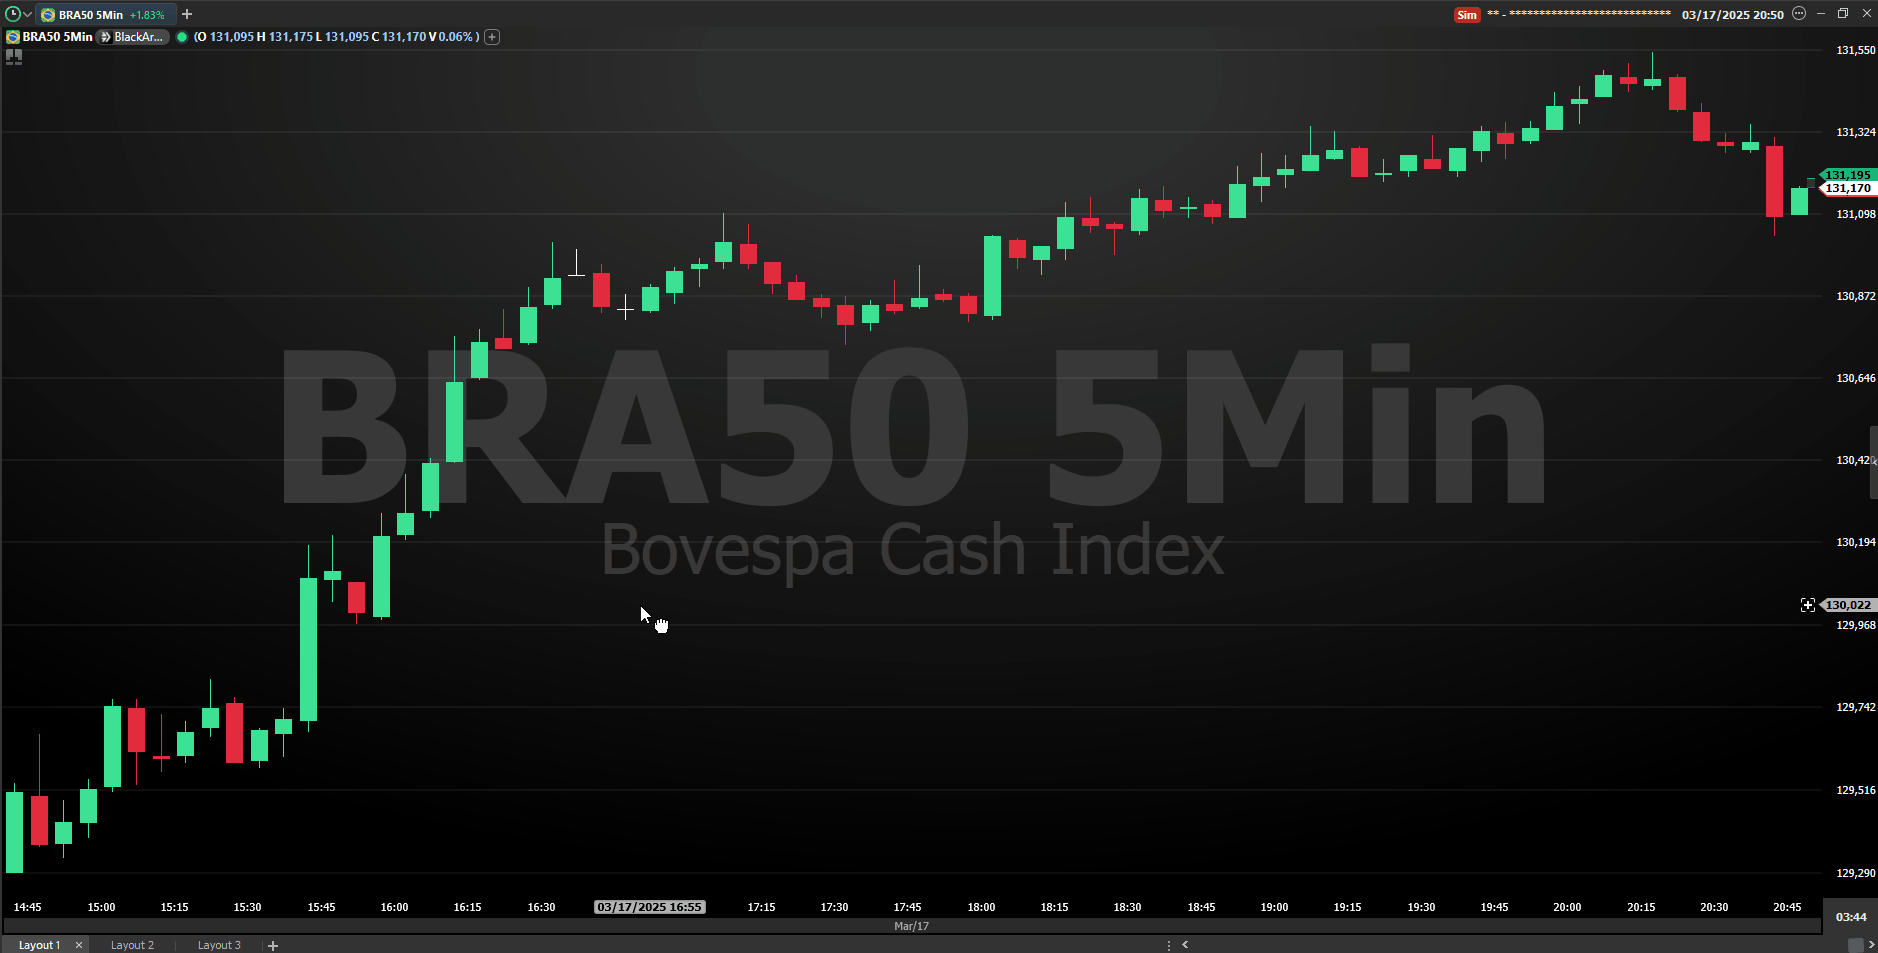Select the BRA50 5Min chart tab
Screen dimensions: 1878x953
(102, 15)
